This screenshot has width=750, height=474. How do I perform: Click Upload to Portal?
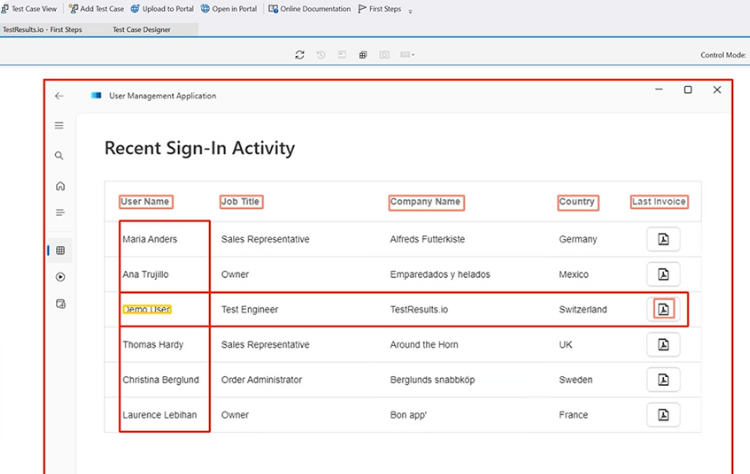point(162,9)
